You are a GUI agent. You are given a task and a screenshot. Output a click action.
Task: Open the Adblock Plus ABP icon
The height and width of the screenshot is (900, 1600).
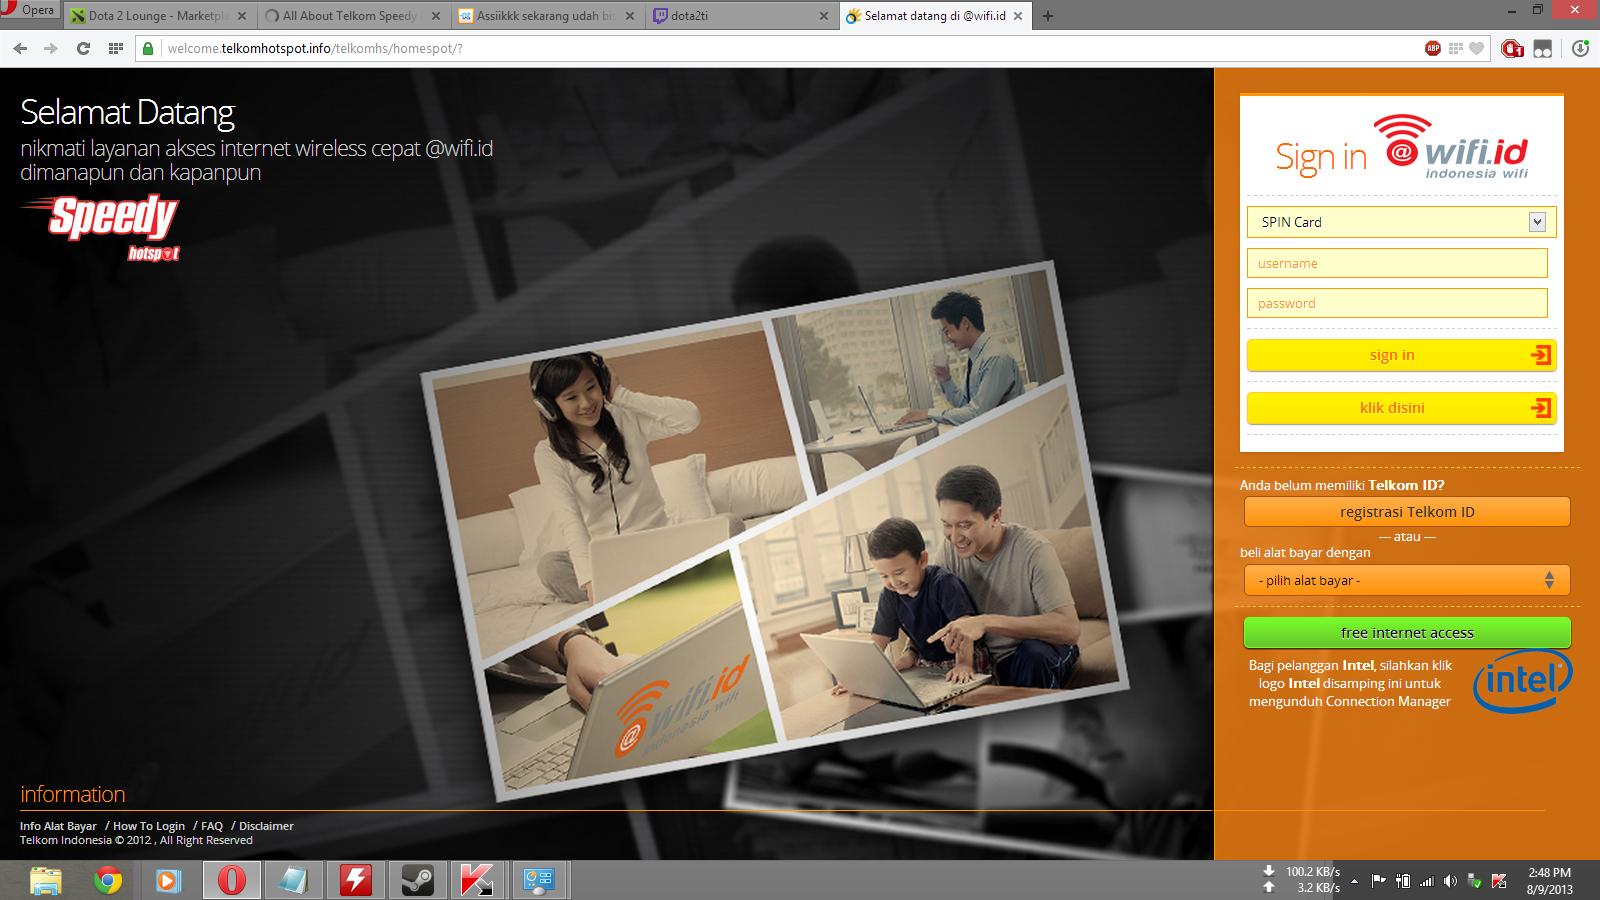pyautogui.click(x=1433, y=48)
